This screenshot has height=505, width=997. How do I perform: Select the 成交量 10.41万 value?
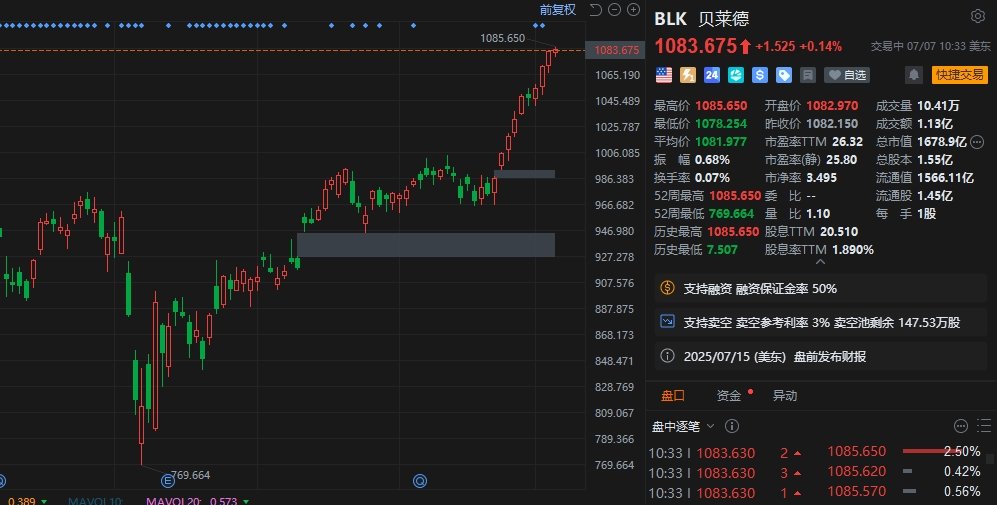coord(938,106)
